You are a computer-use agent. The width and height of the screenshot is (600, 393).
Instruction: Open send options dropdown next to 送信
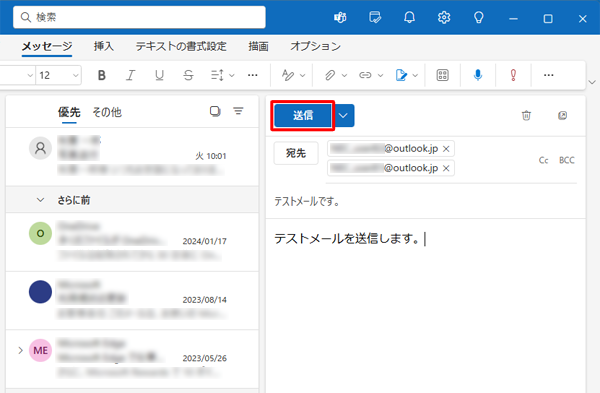tap(343, 115)
